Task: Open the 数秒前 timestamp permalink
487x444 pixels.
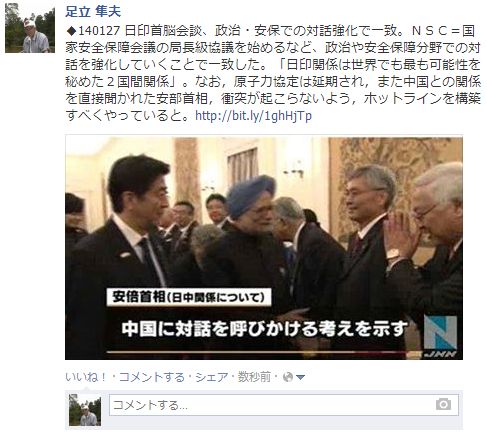Action: tap(254, 377)
